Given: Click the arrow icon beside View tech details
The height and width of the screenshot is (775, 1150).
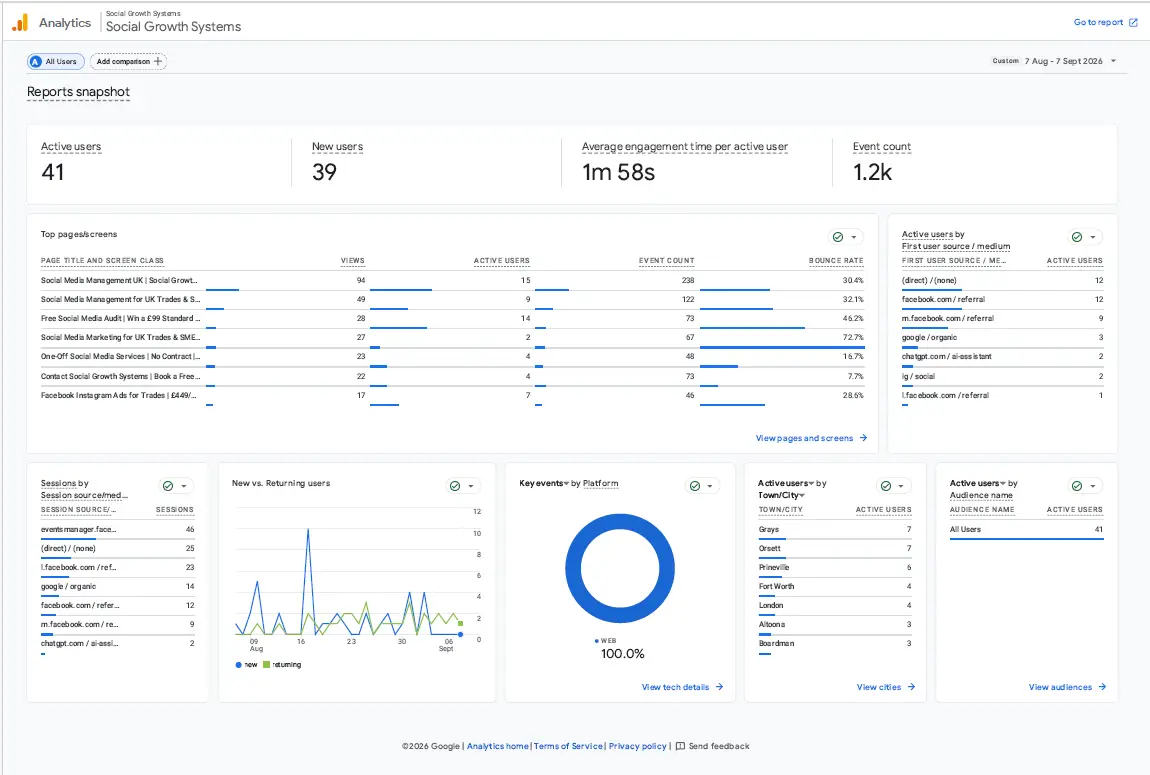Looking at the screenshot, I should 719,687.
